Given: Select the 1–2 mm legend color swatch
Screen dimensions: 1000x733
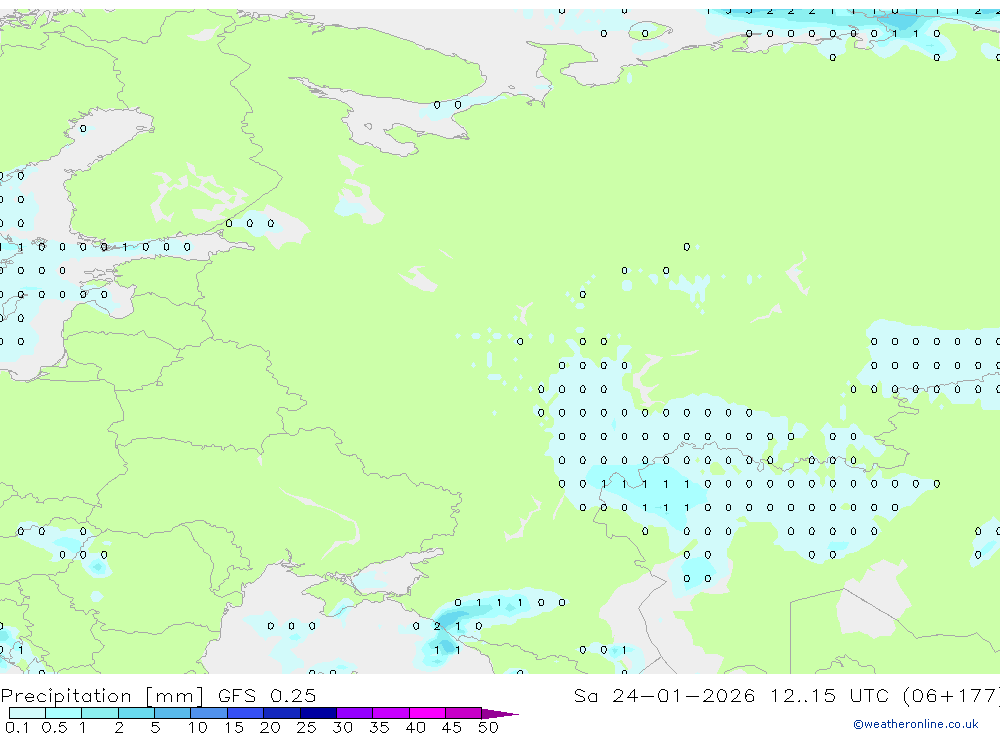Looking at the screenshot, I should (x=100, y=713).
